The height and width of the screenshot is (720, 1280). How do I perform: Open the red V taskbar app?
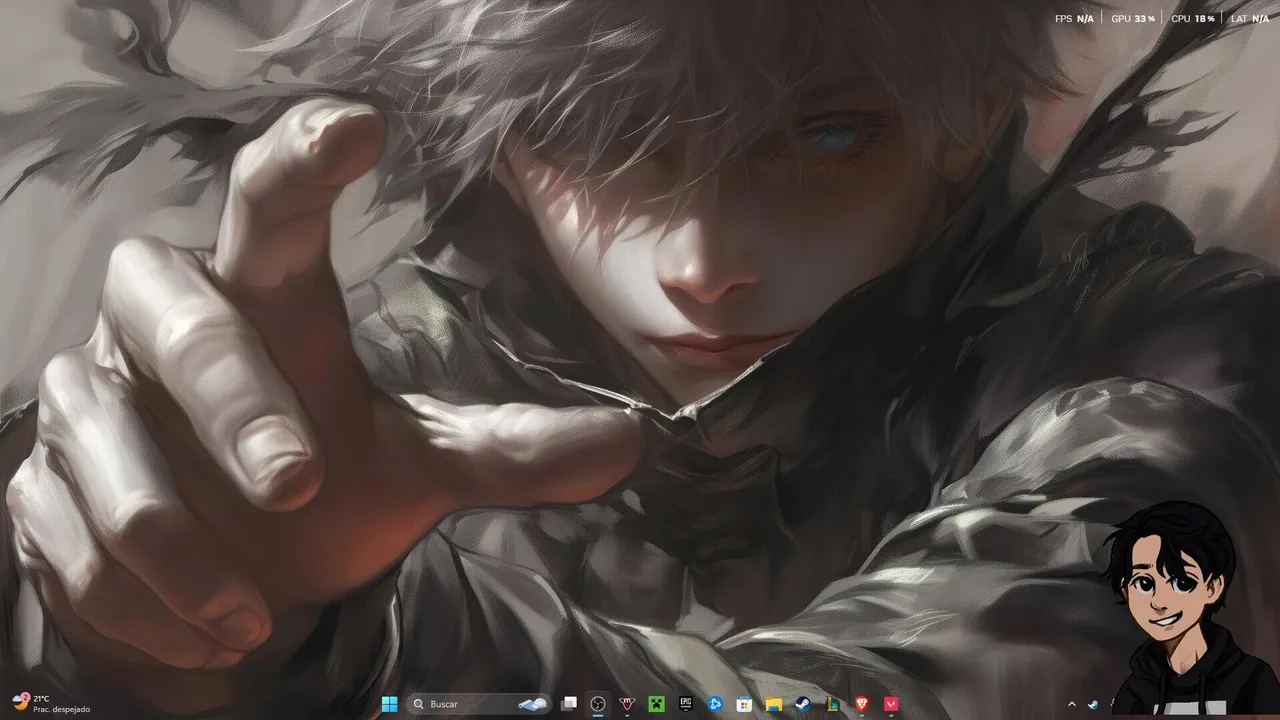click(891, 704)
